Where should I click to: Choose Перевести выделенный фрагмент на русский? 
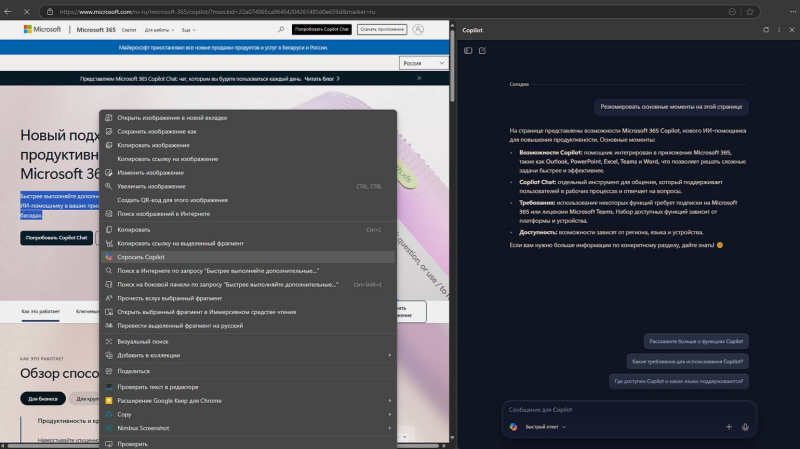(248, 326)
